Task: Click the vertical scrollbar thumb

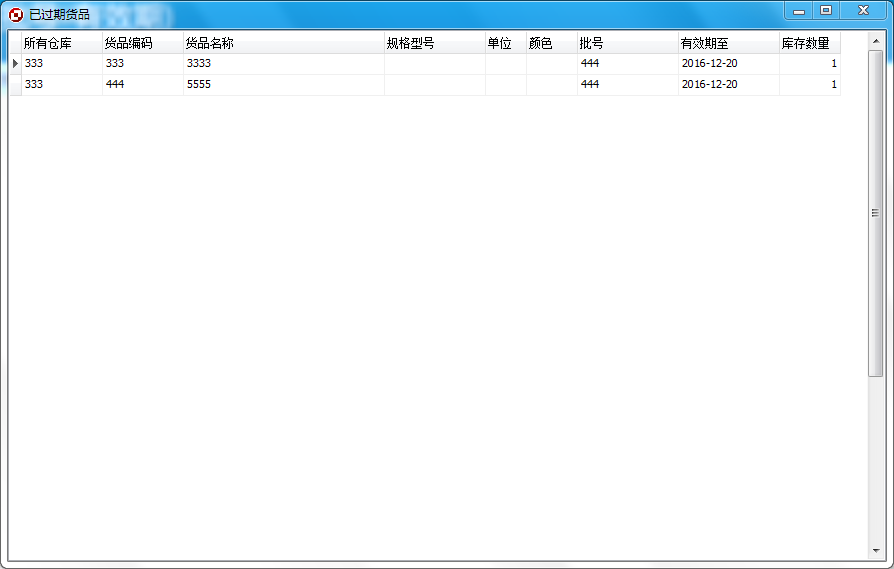Action: (x=876, y=213)
